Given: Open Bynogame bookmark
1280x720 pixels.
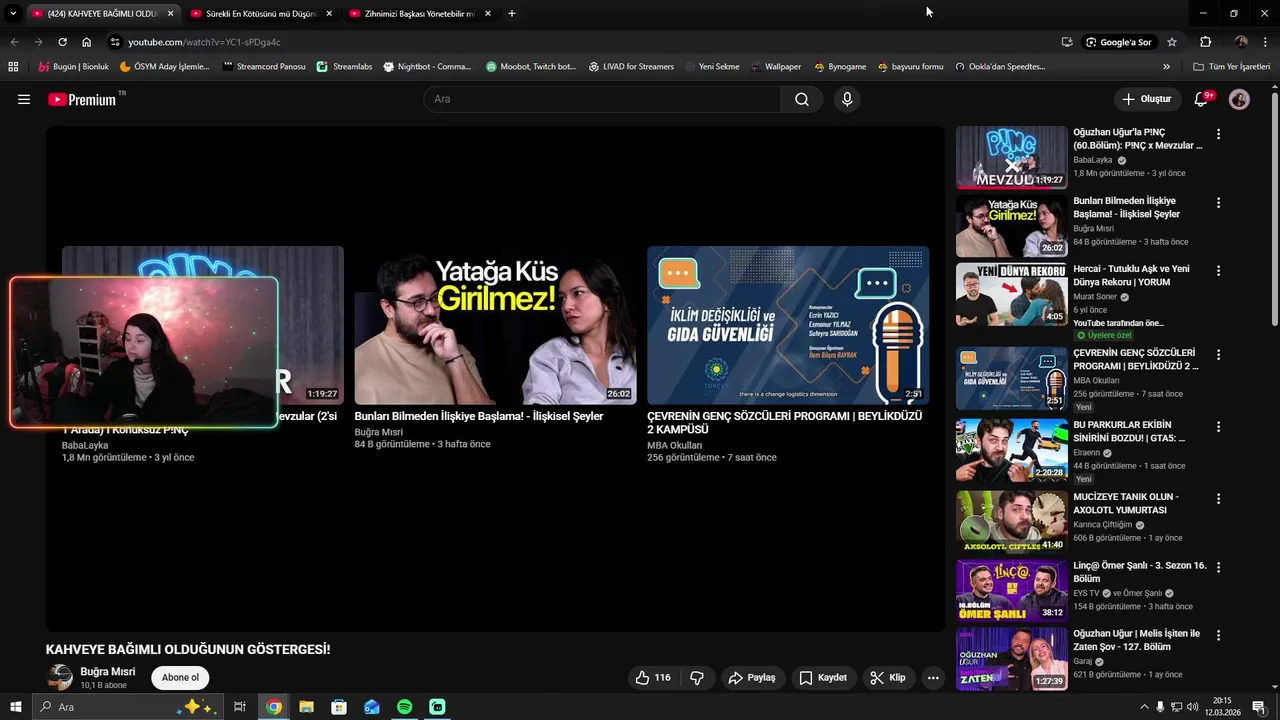Looking at the screenshot, I should point(840,67).
